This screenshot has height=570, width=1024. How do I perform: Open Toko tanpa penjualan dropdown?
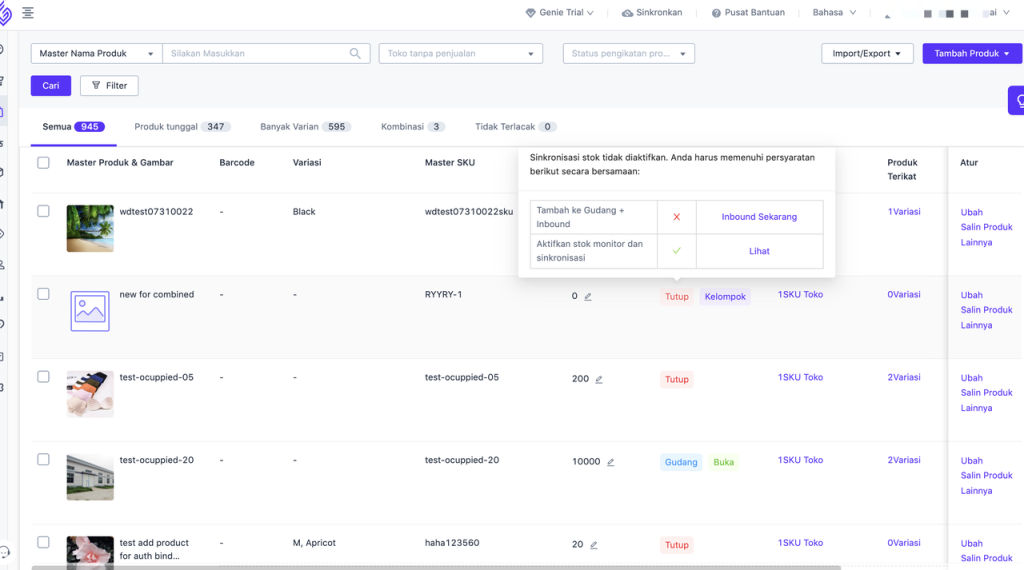tap(460, 54)
